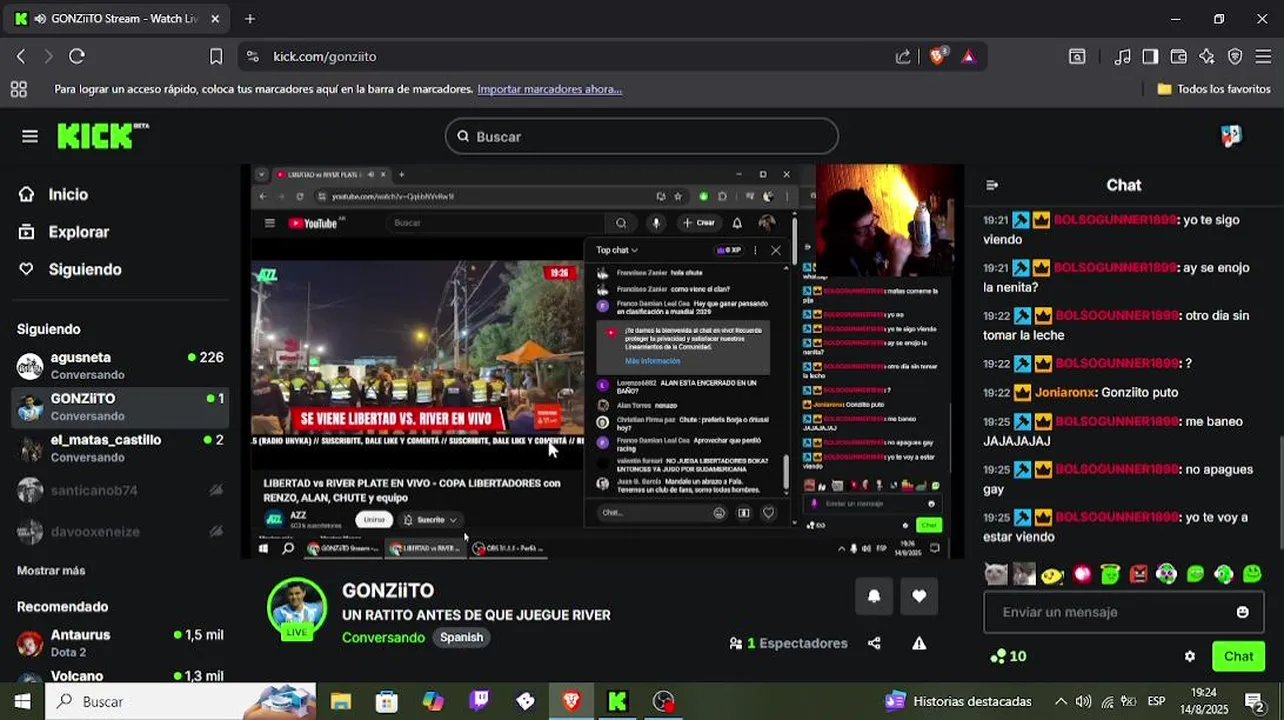Click the Kick logo
This screenshot has width=1284, height=720.
click(x=102, y=136)
